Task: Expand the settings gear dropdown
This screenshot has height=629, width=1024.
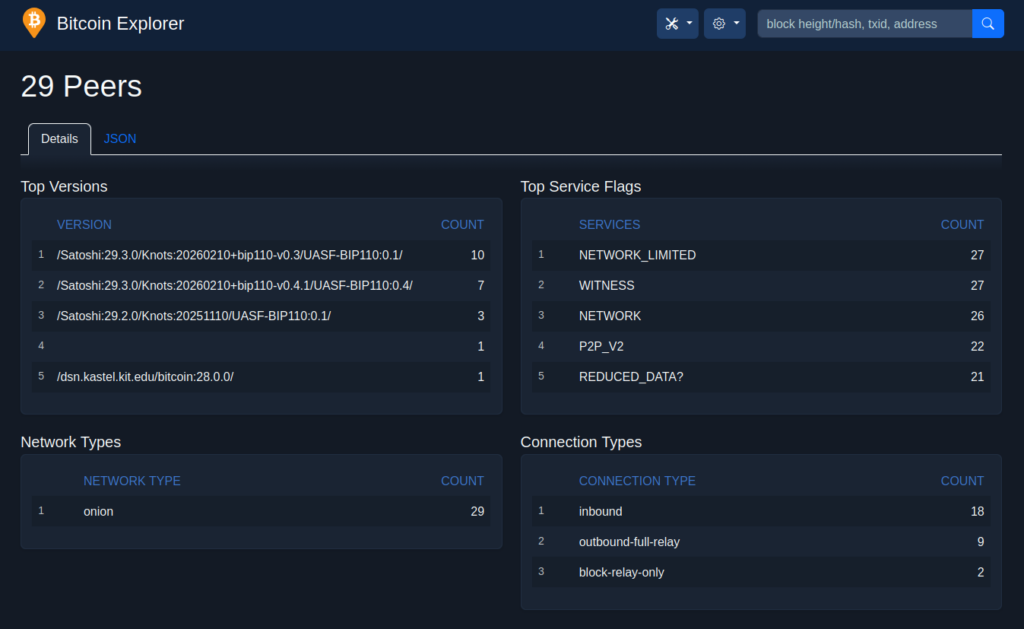Action: tap(724, 24)
